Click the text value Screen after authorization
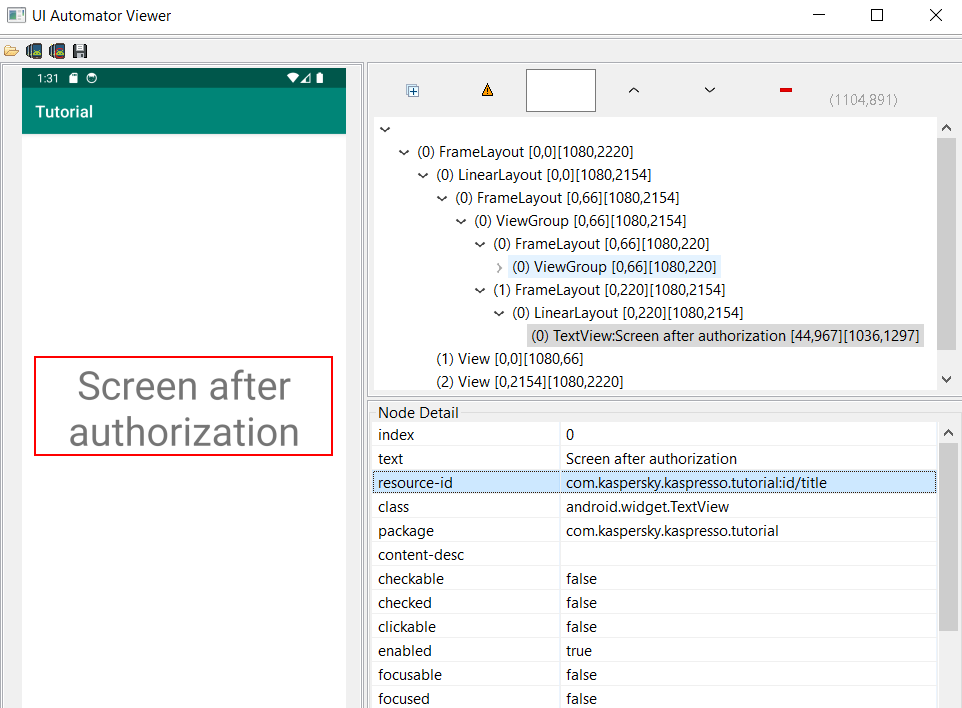962x708 pixels. tap(651, 459)
